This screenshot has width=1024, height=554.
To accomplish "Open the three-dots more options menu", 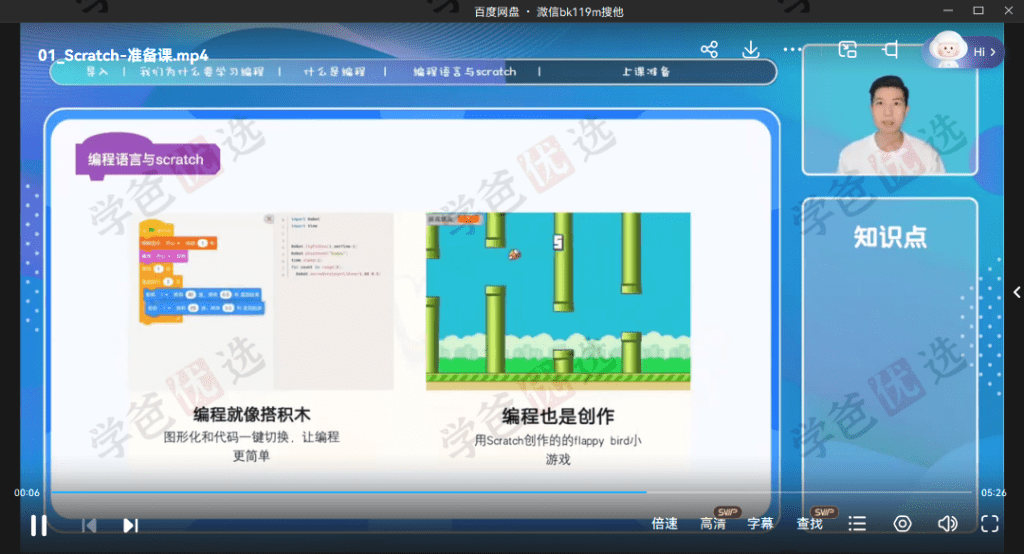I will coord(792,50).
